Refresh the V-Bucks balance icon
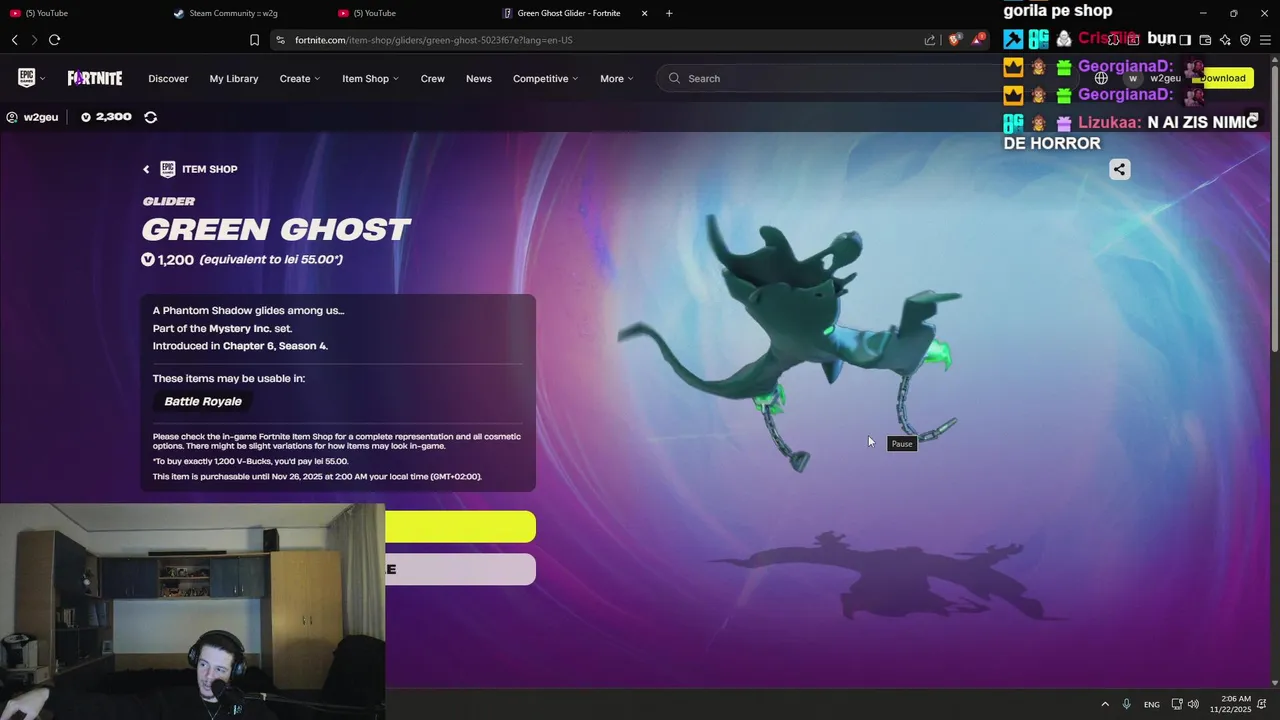The width and height of the screenshot is (1280, 720). point(150,117)
